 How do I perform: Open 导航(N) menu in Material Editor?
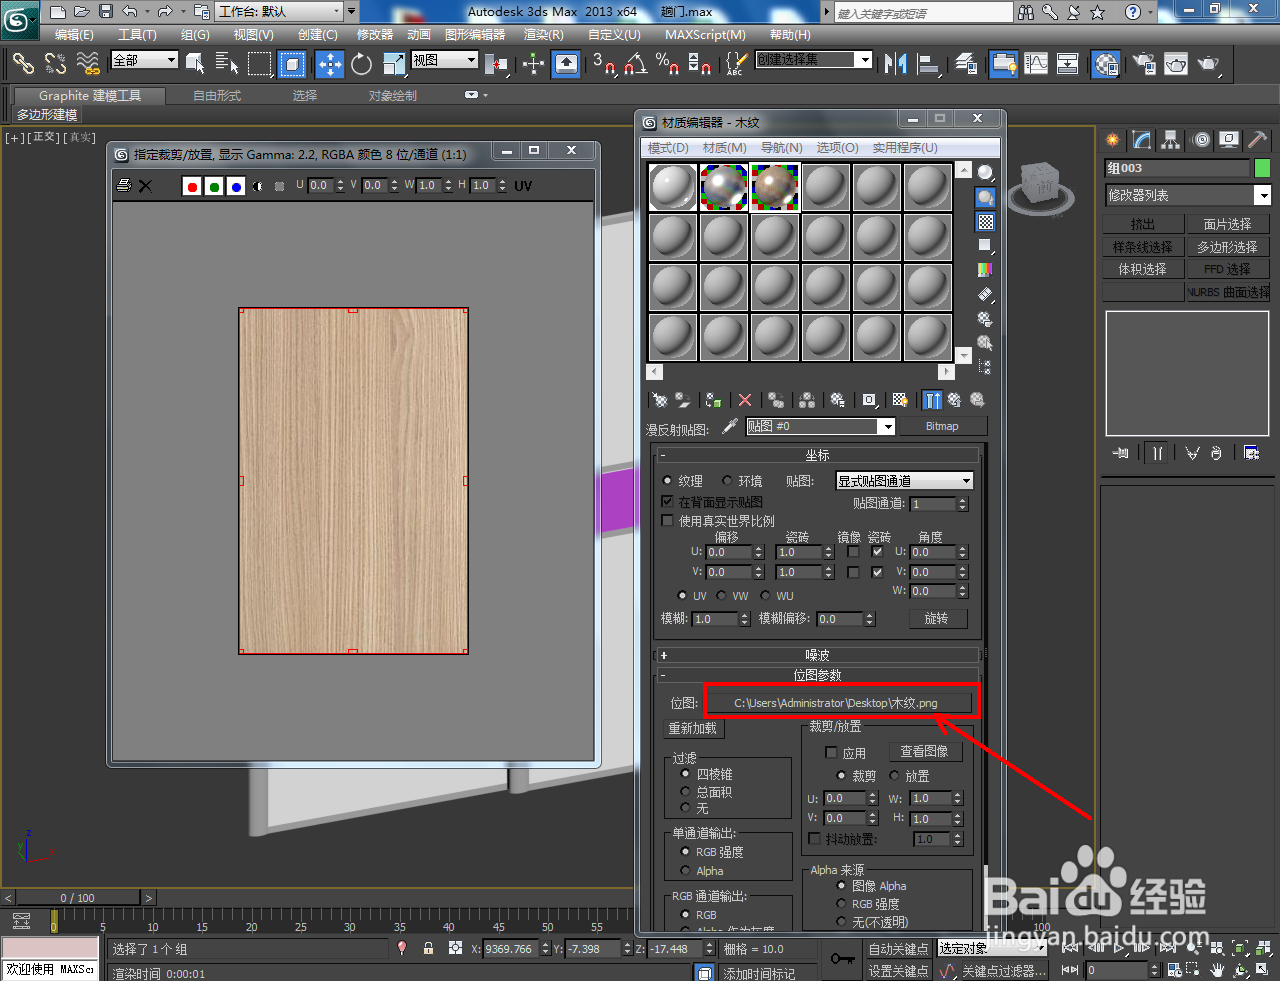781,147
